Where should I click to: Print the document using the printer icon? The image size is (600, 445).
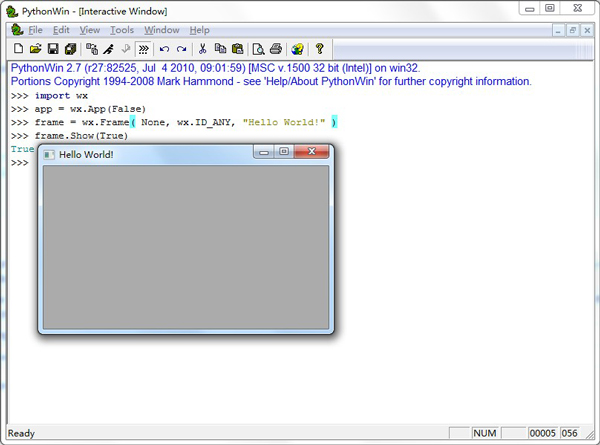pyautogui.click(x=276, y=49)
